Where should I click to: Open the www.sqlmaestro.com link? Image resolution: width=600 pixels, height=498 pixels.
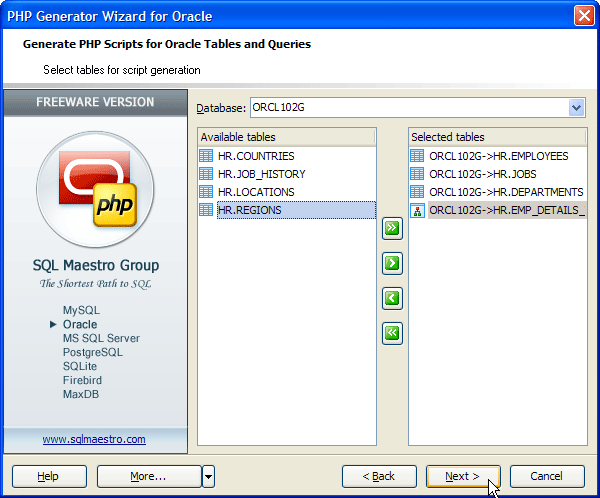click(94, 439)
